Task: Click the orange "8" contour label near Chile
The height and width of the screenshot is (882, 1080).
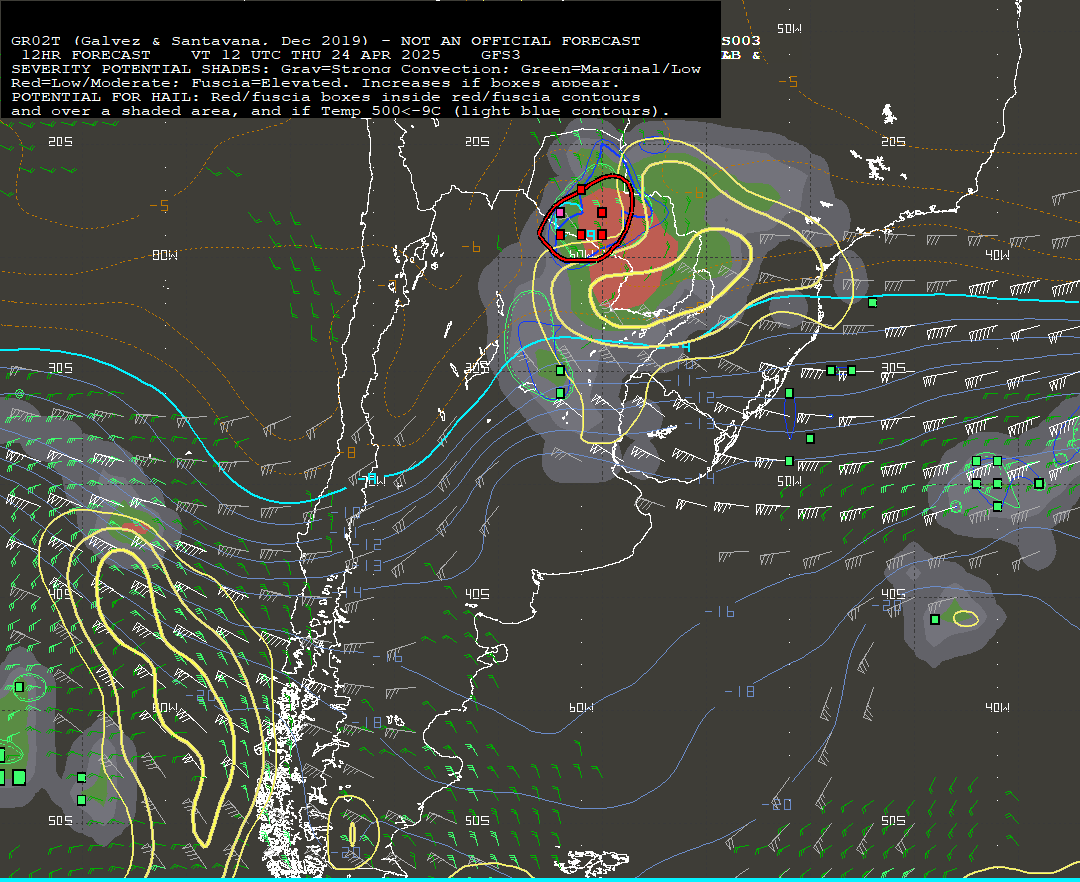Action: pyautogui.click(x=351, y=452)
